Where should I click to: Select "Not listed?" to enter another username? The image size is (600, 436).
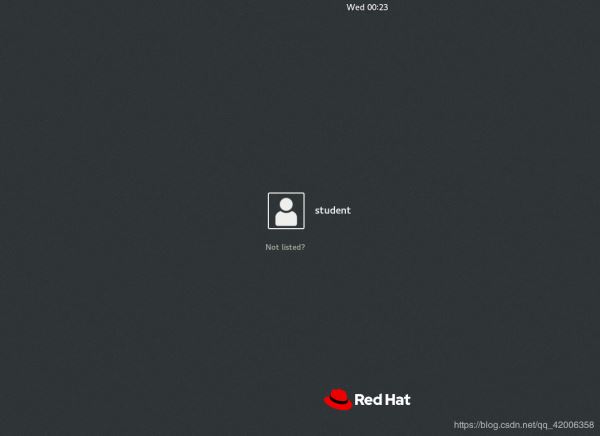285,247
